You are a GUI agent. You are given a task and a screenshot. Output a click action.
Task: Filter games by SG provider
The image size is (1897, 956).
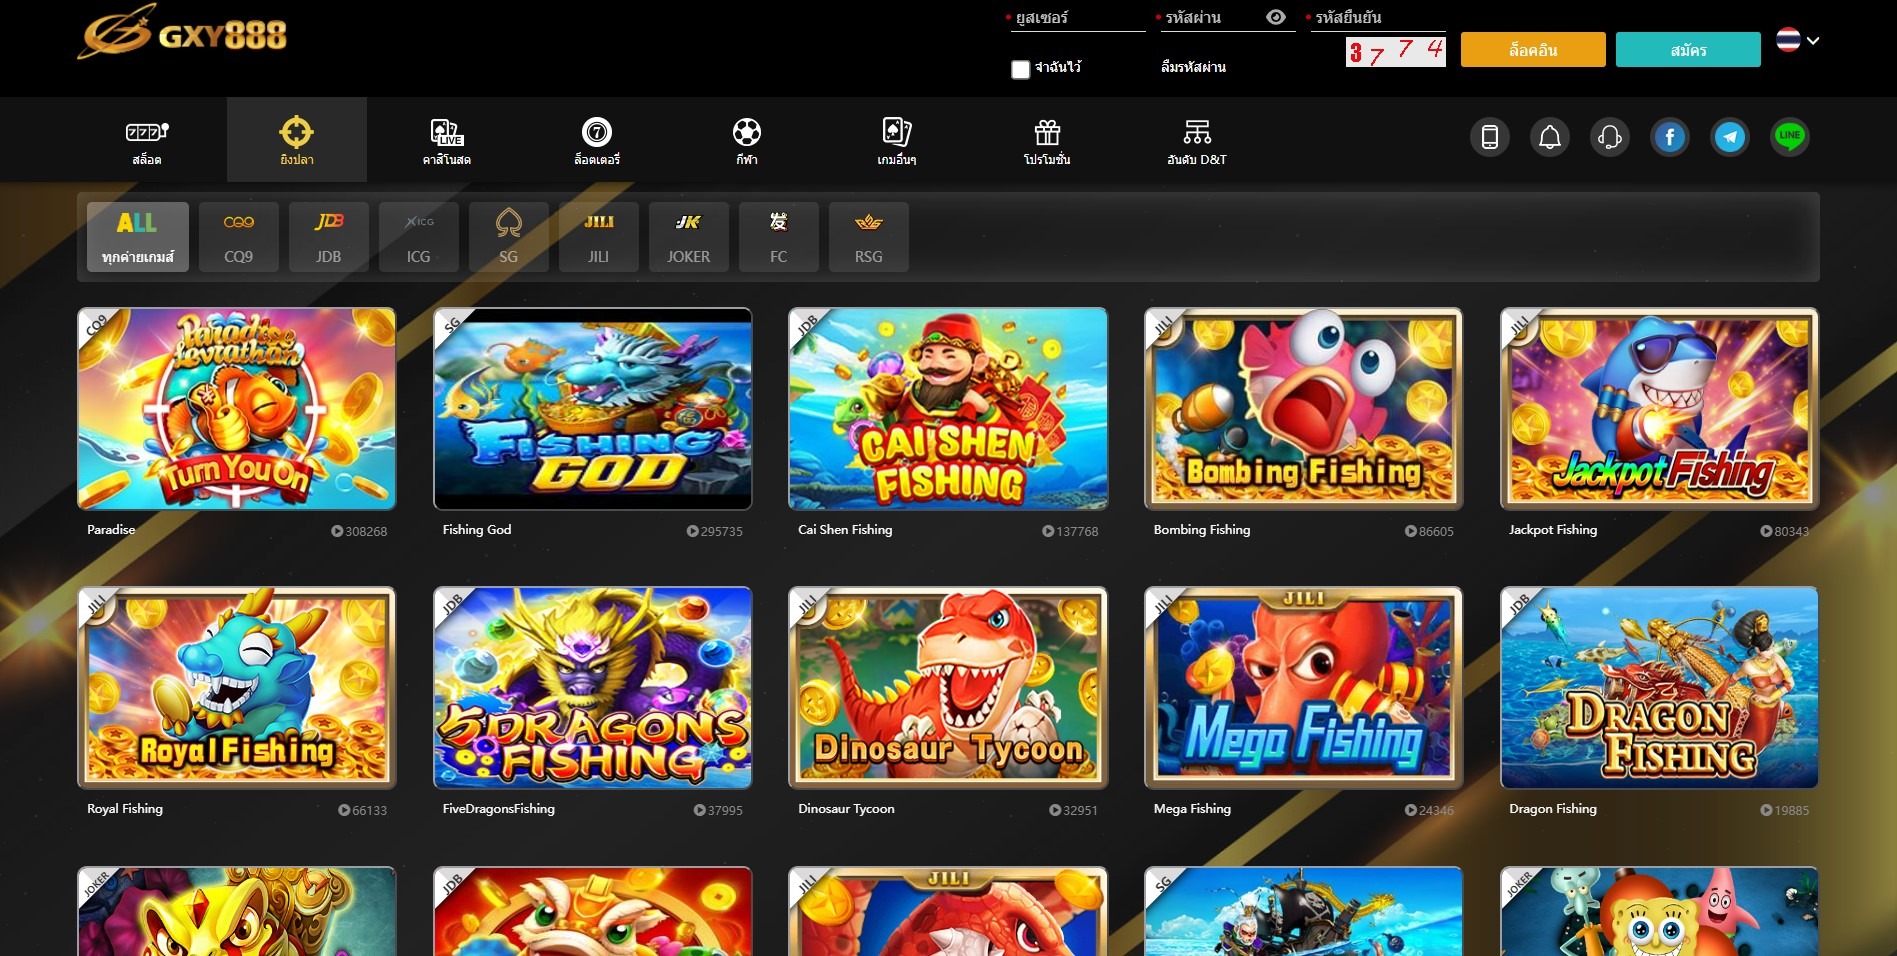[509, 237]
